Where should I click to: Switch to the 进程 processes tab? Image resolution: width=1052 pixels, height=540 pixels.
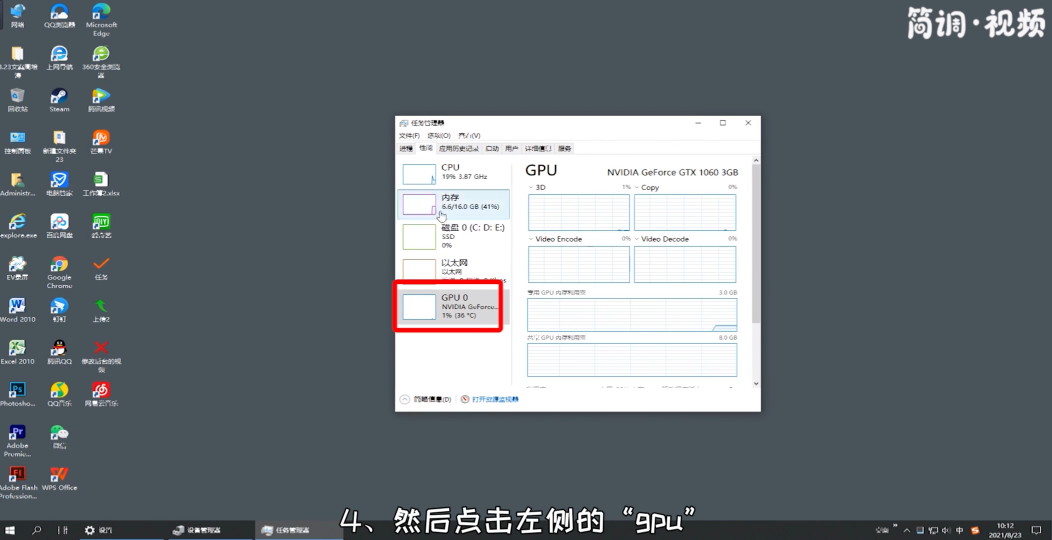(406, 148)
